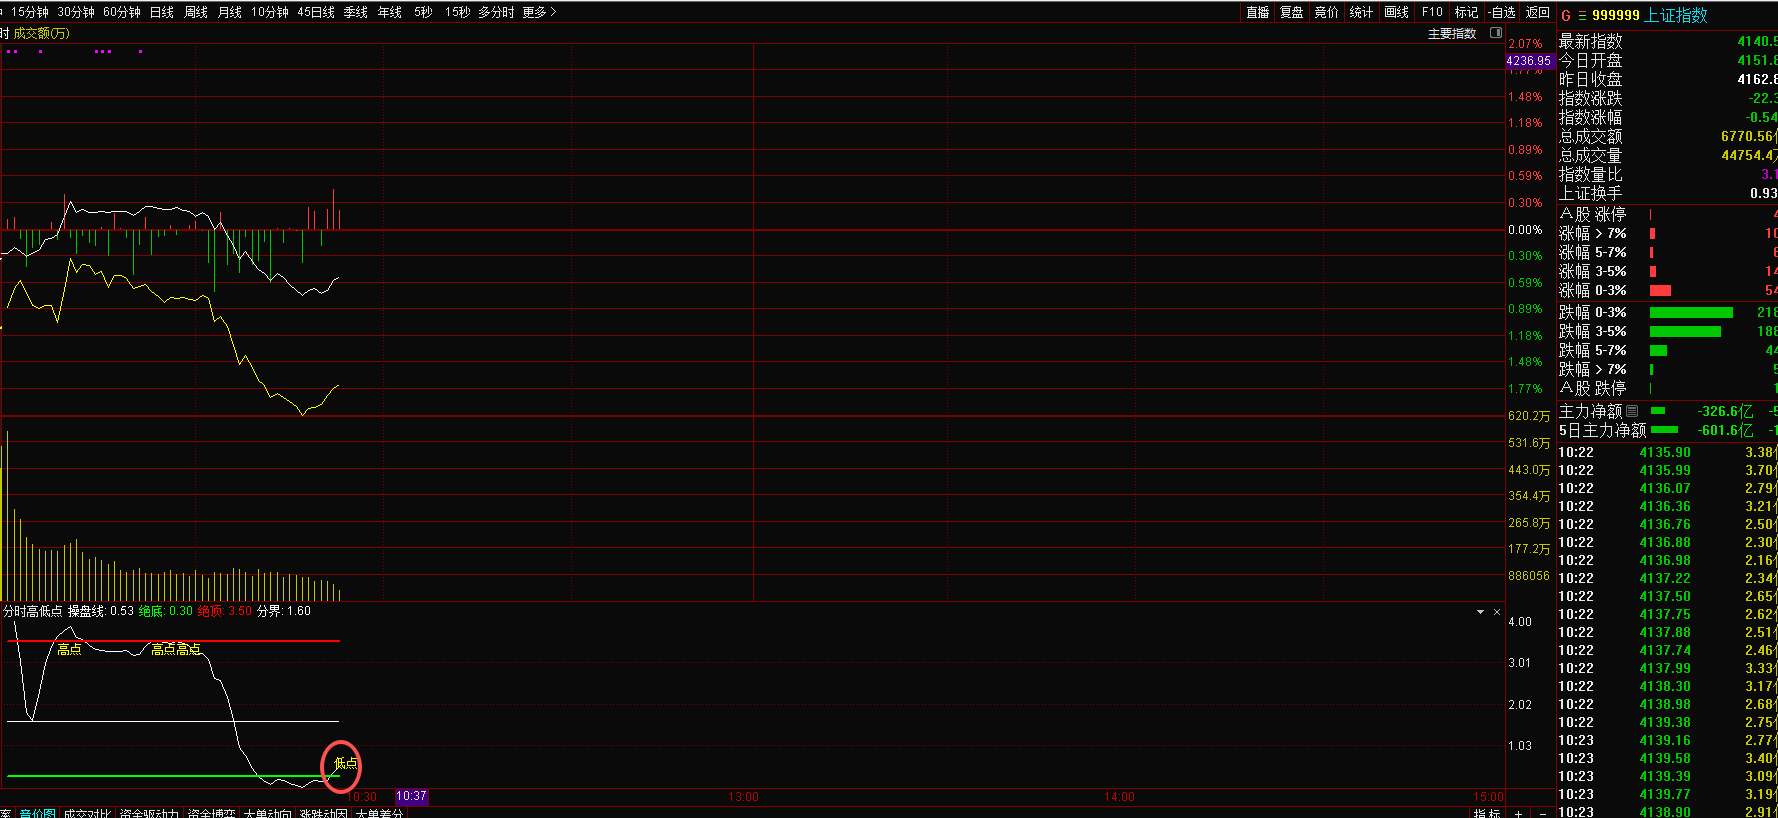1778x818 pixels.
Task: Open the green list icon next to G
Action: pos(1581,15)
